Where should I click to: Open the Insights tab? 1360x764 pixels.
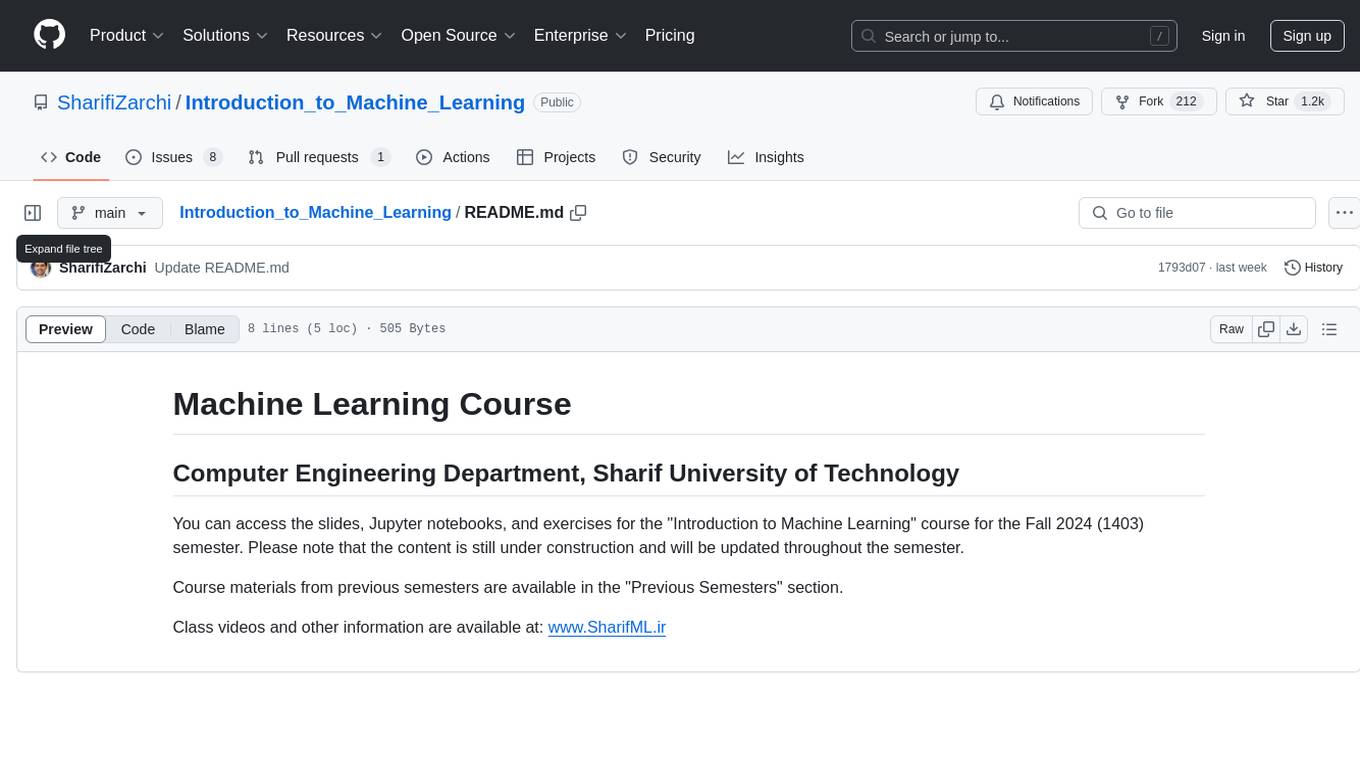[766, 157]
